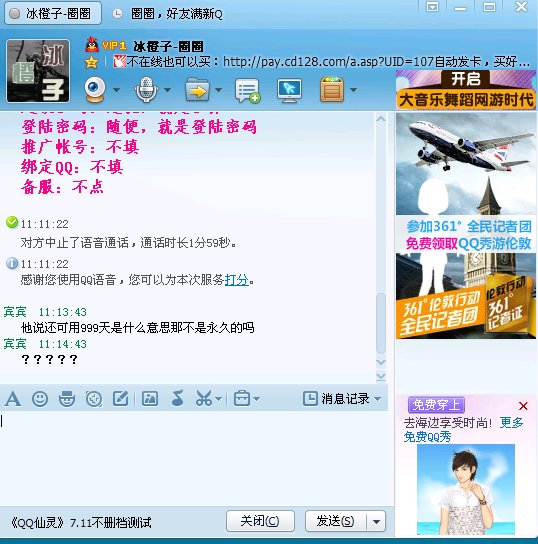The image size is (538, 544).
Task: Click the blue info icon at 11:11:22
Action: coord(12,263)
